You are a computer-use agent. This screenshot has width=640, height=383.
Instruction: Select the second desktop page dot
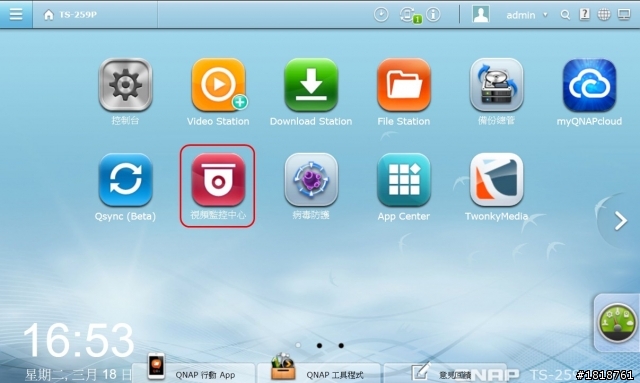pos(319,345)
